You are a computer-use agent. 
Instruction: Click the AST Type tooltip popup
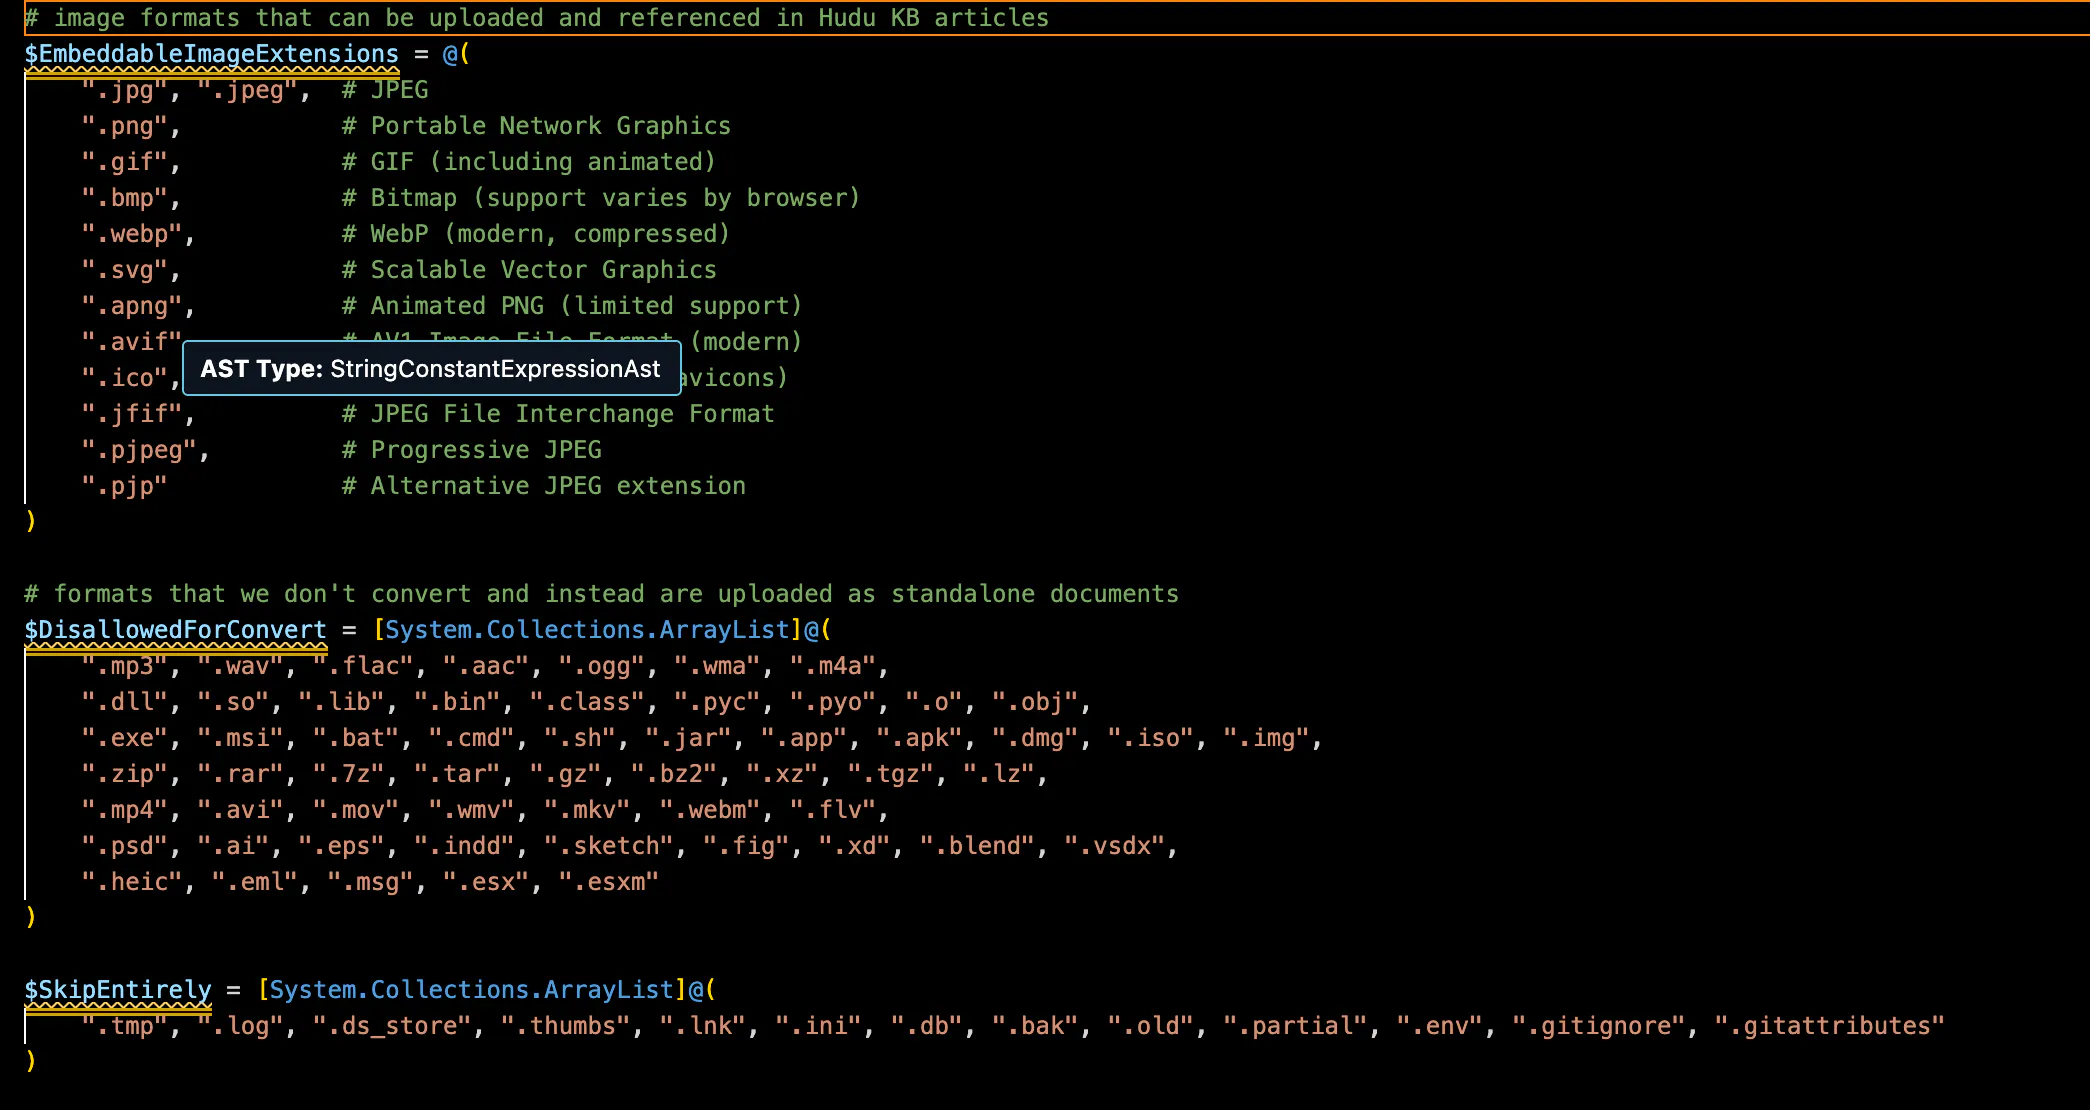coord(431,369)
